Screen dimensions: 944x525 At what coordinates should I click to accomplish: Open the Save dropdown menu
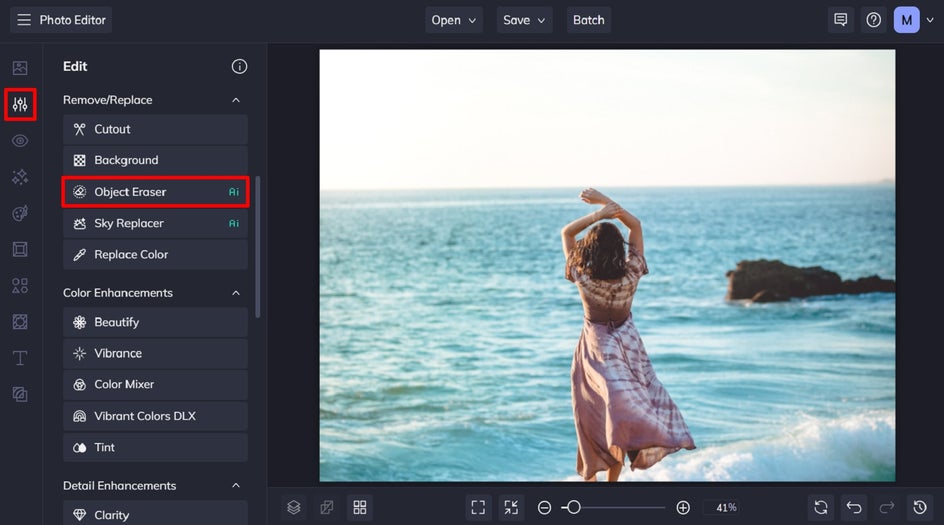coord(524,20)
